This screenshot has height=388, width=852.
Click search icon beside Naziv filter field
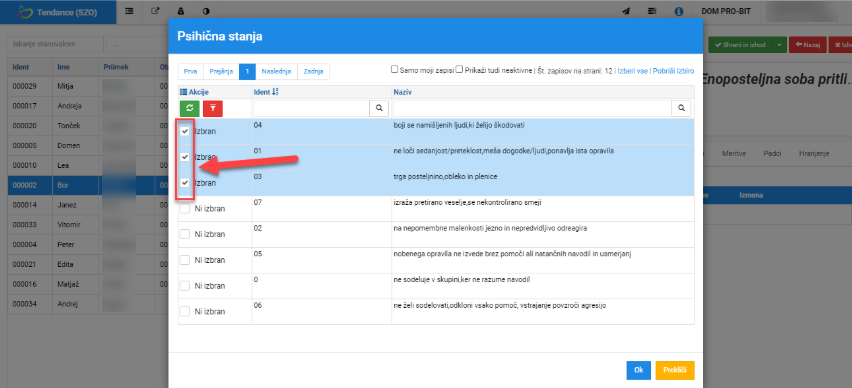click(x=681, y=108)
